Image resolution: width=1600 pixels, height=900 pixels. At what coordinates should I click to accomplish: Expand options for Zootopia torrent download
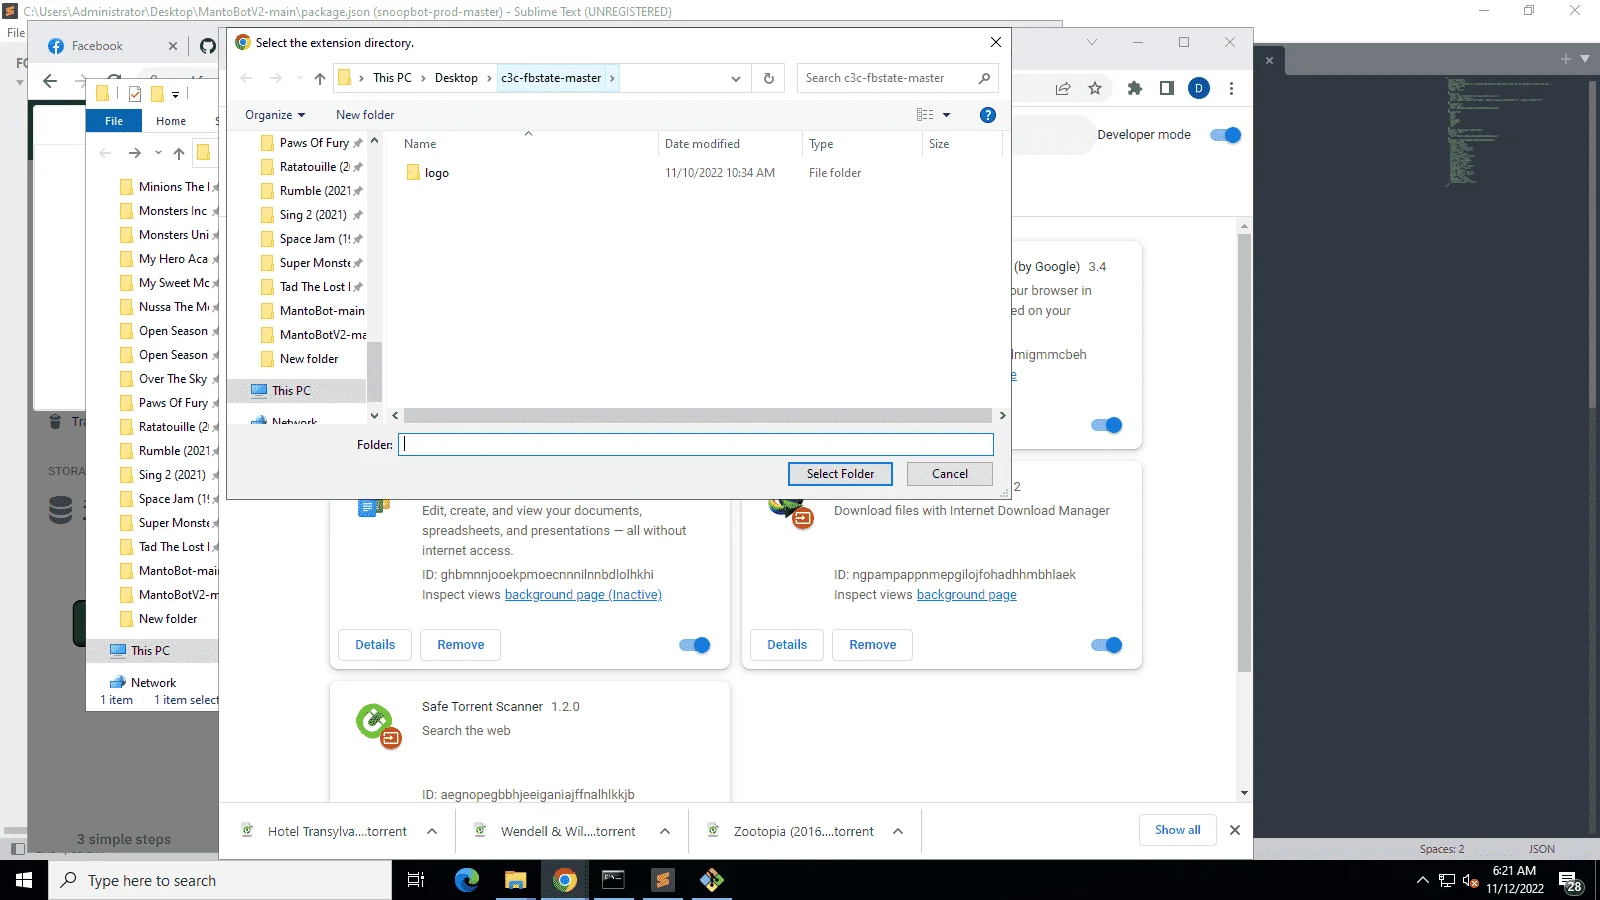click(898, 831)
